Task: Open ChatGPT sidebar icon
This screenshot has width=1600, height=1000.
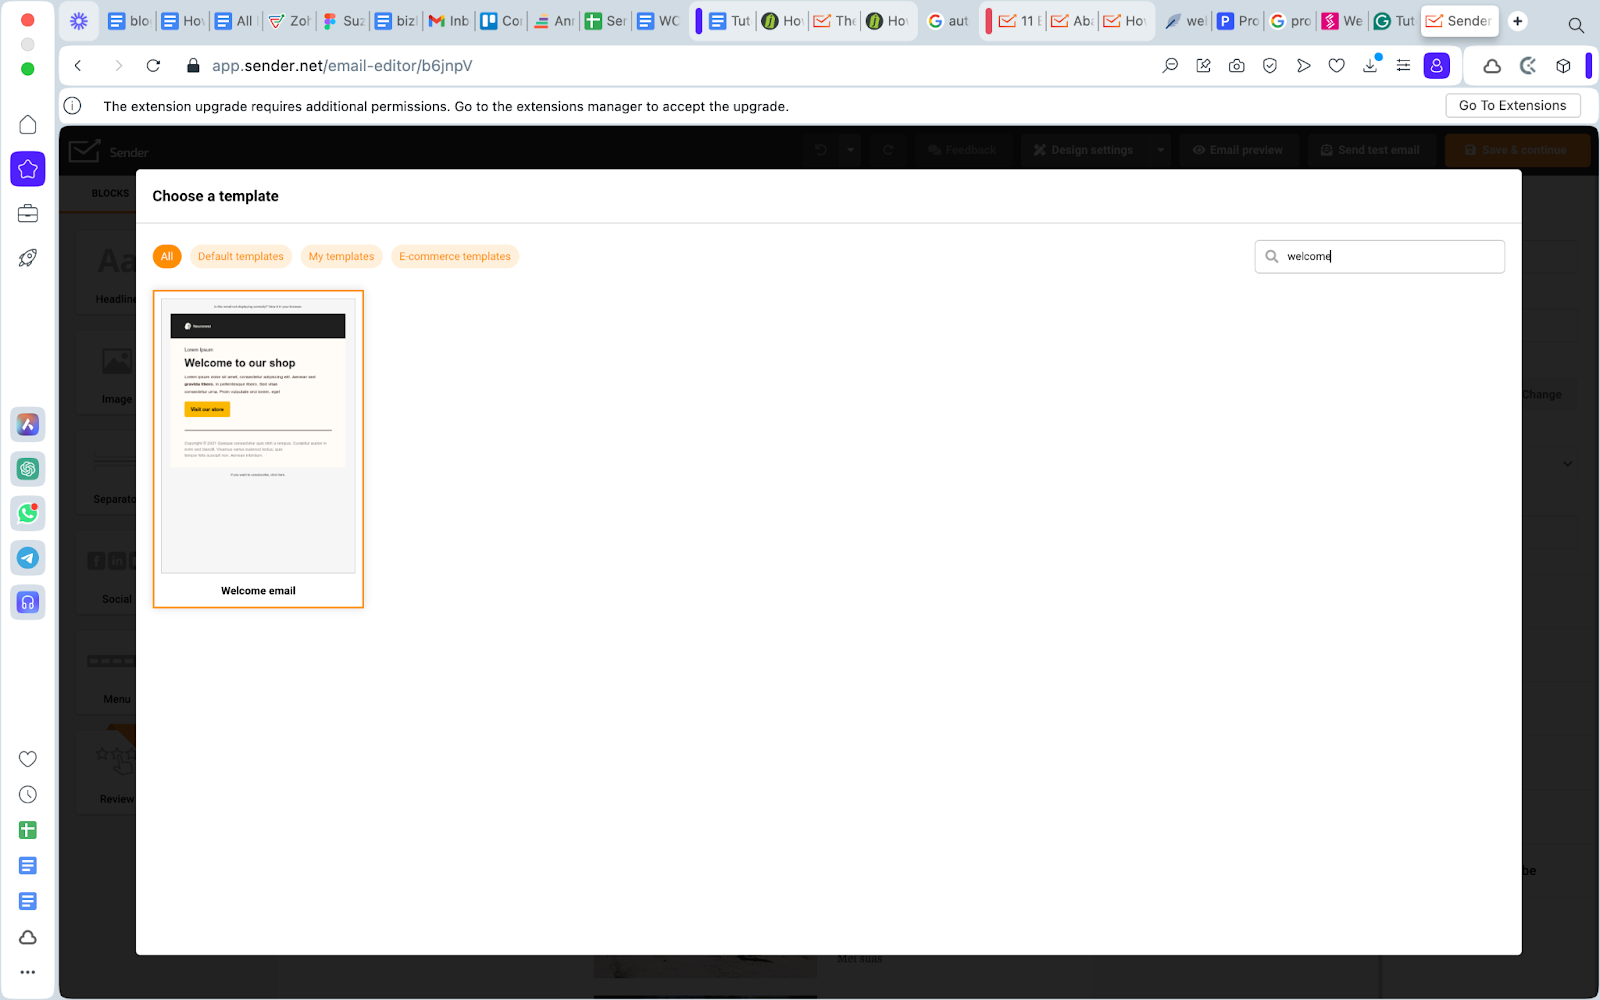Action: [28, 469]
